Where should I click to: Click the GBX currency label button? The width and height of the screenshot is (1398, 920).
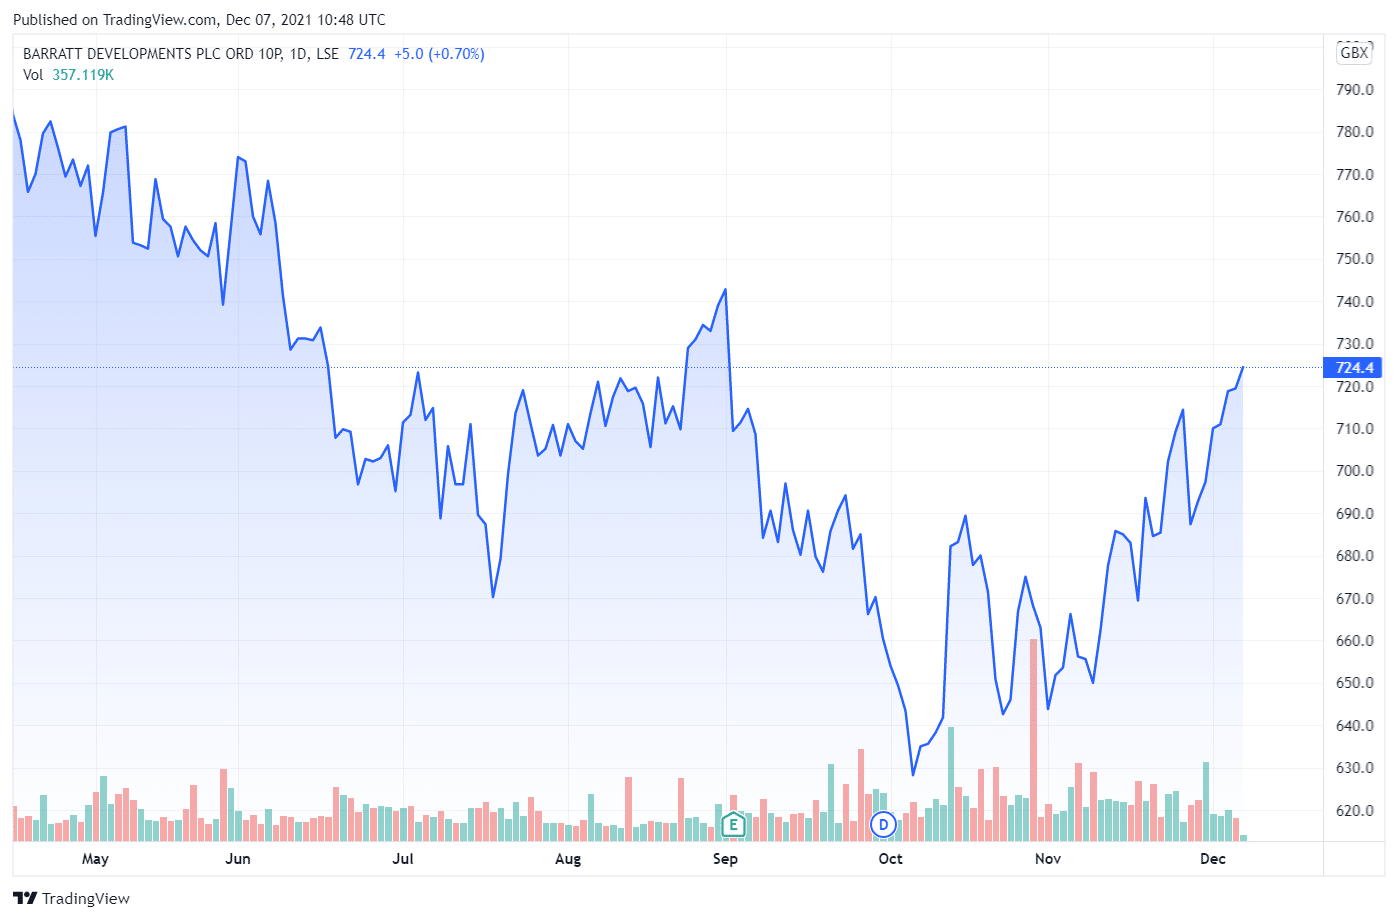pos(1354,53)
